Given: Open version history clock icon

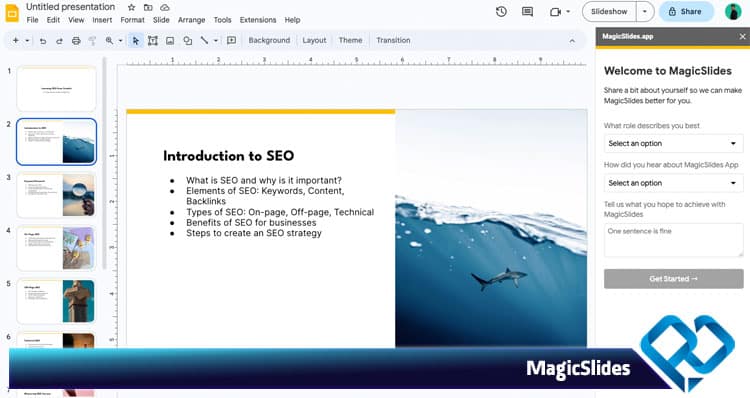Looking at the screenshot, I should tap(501, 11).
